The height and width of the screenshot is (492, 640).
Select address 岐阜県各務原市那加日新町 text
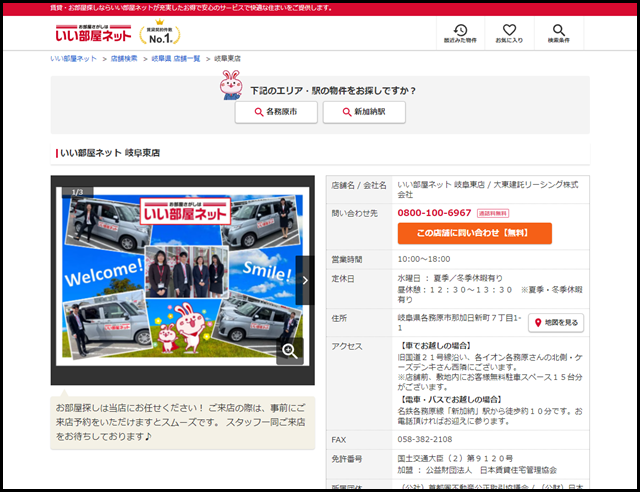460,322
